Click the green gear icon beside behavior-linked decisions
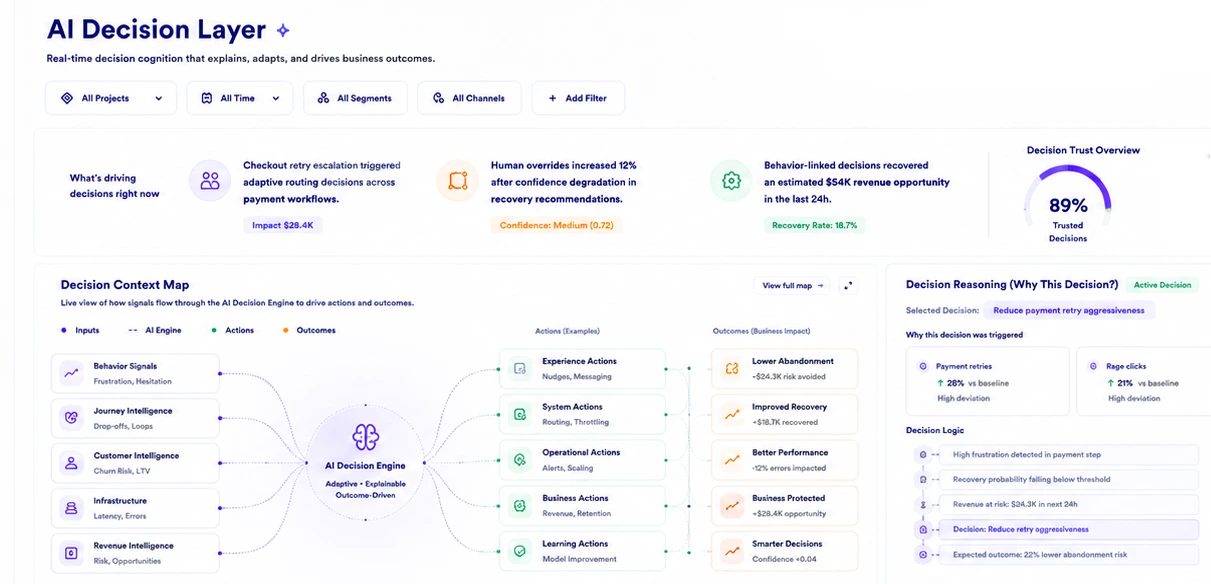This screenshot has width=1211, height=584. point(731,181)
